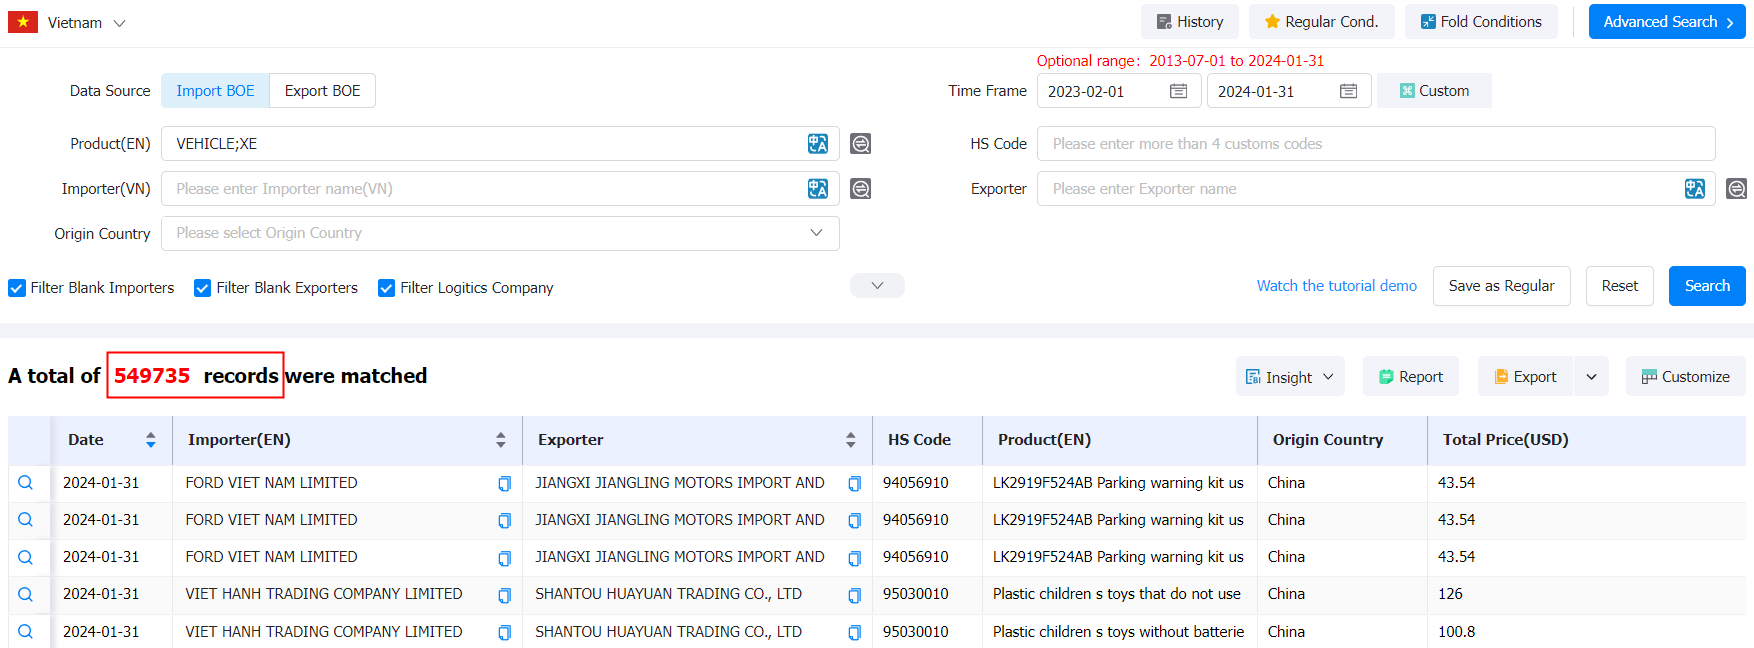Click the translate icon in the Exporter field
This screenshot has width=1754, height=648.
pos(1694,189)
